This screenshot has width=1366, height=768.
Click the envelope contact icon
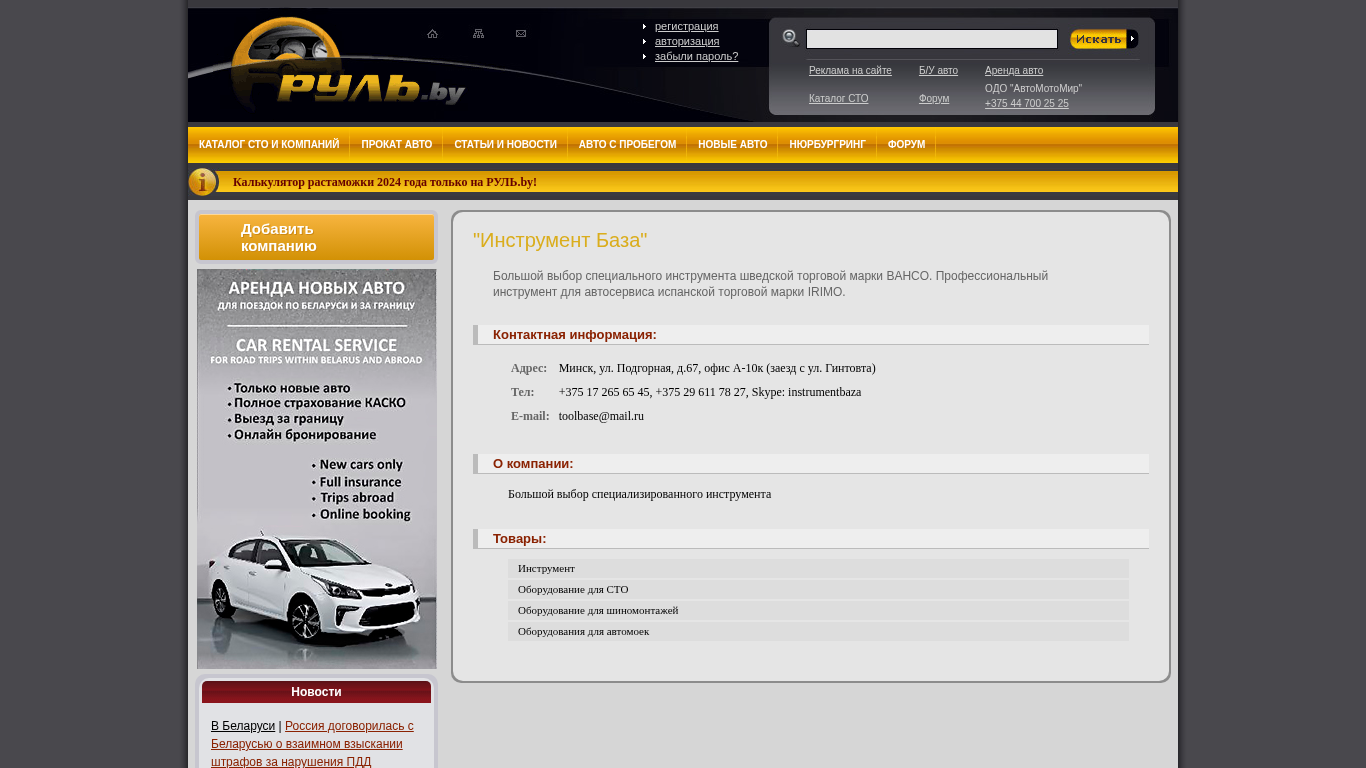[x=521, y=34]
